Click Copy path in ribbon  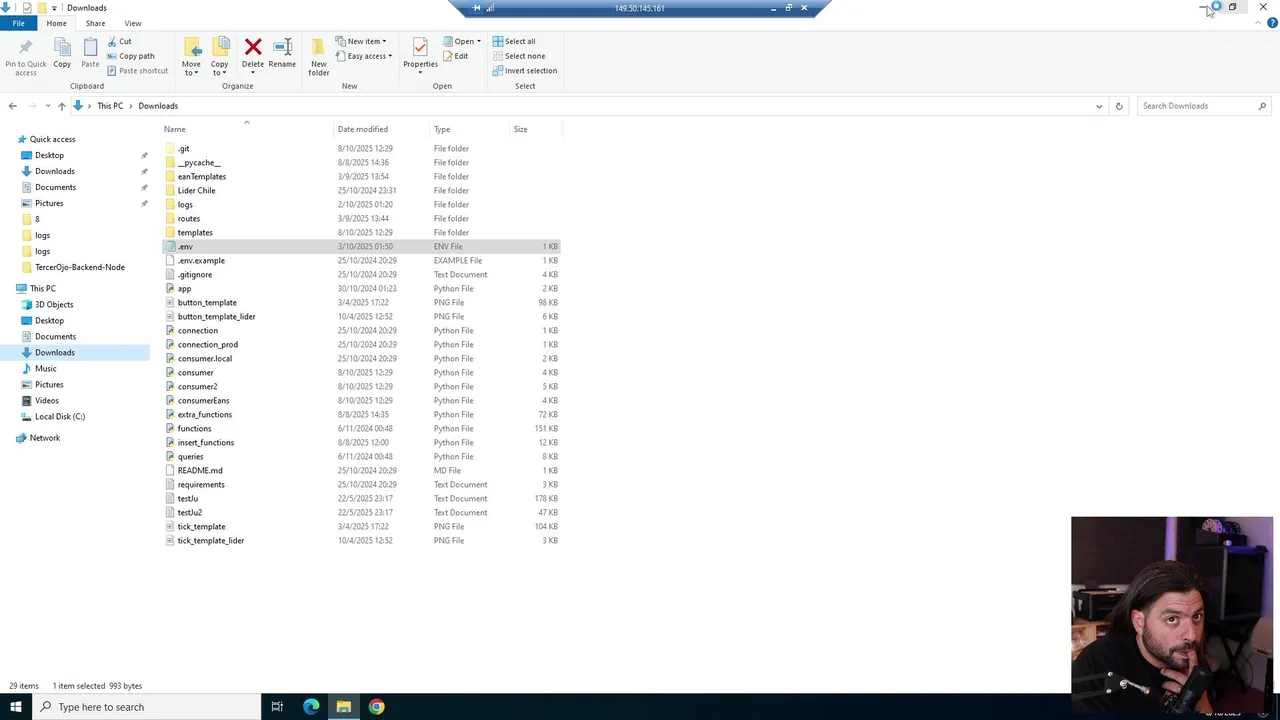[x=130, y=56]
